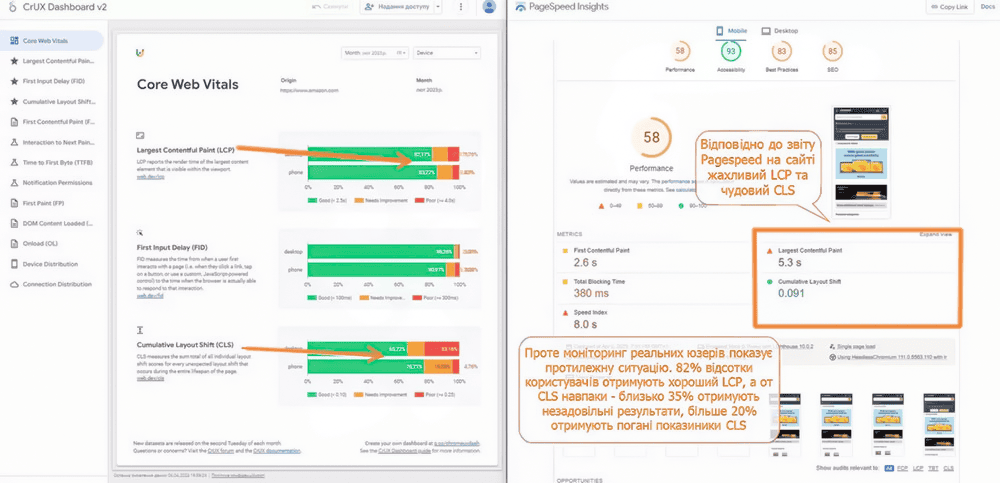Expand the share access dropdown arrow
This screenshot has width=1000, height=483.
click(438, 7)
